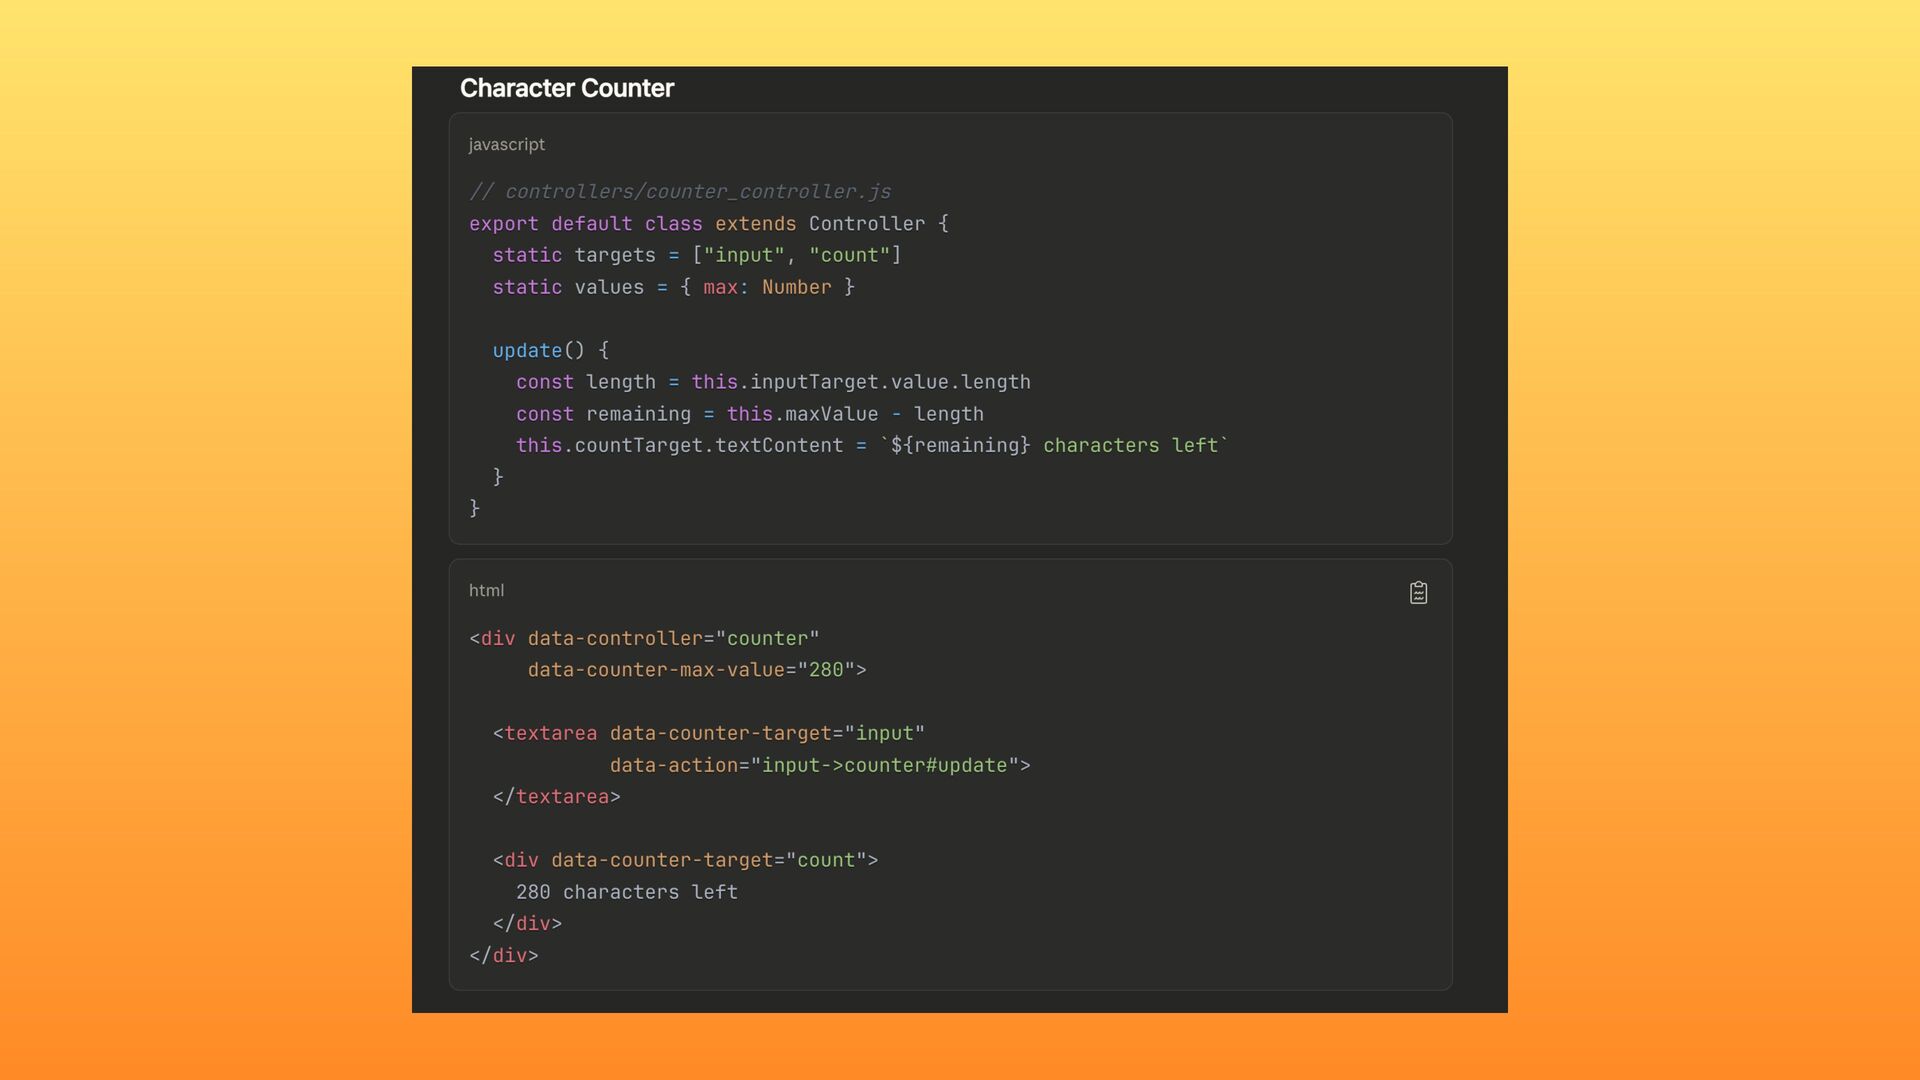This screenshot has height=1080, width=1920.
Task: Click the "javascript" language label
Action: [x=506, y=145]
